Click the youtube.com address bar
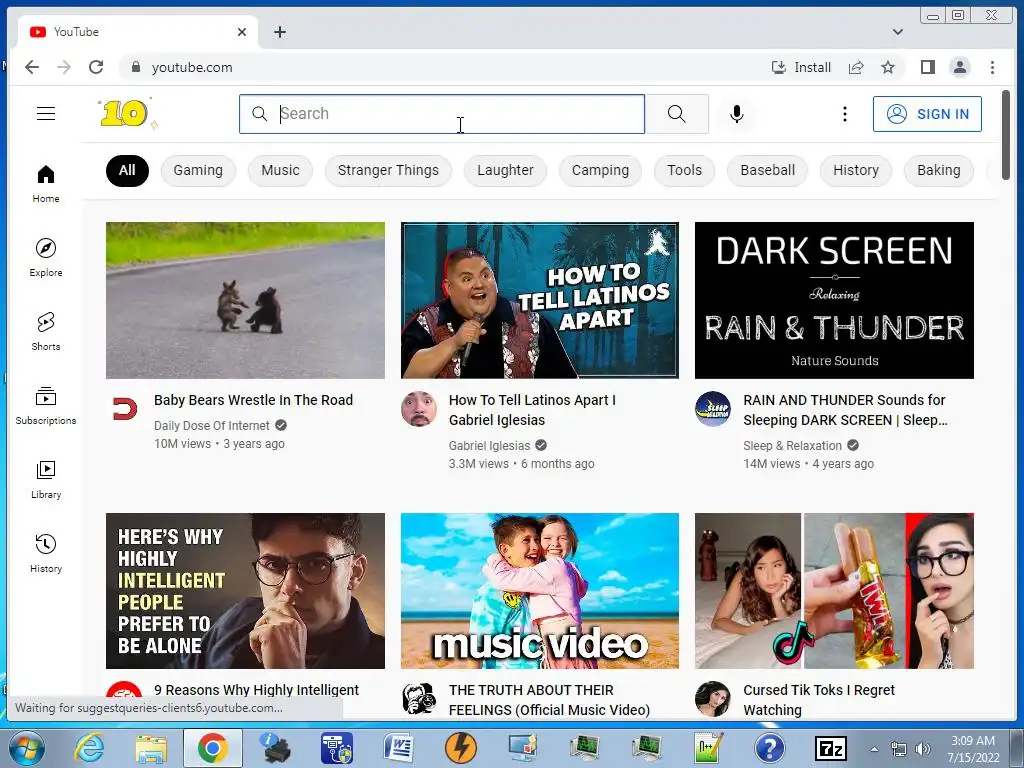The image size is (1024, 768). tap(444, 67)
